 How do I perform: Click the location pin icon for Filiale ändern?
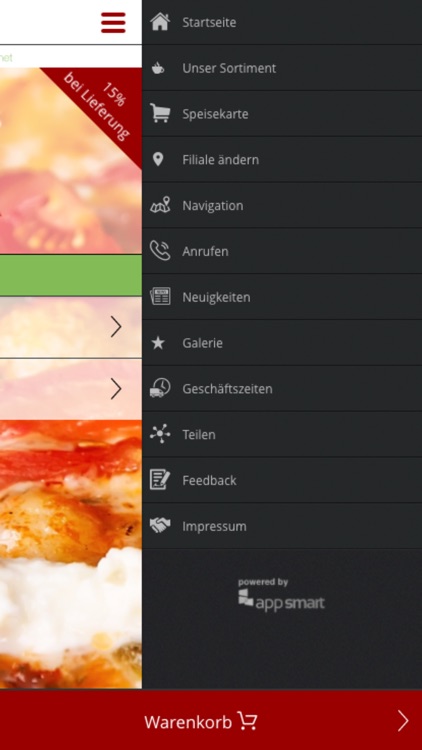click(x=158, y=160)
